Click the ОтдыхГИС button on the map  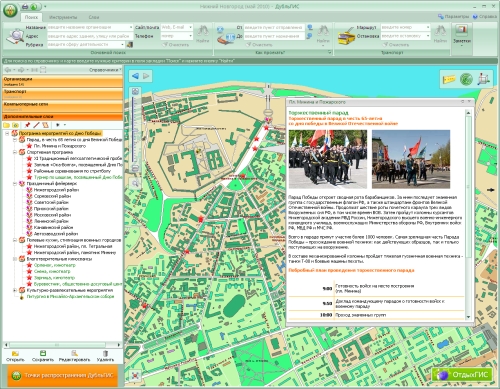pyautogui.click(x=462, y=375)
